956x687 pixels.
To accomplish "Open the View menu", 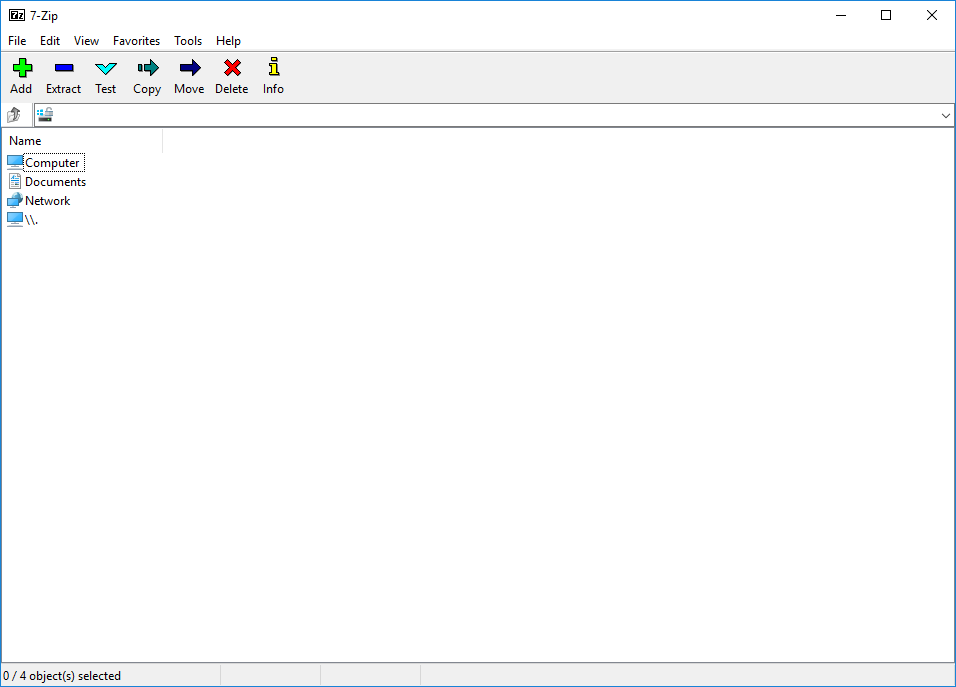I will click(87, 41).
